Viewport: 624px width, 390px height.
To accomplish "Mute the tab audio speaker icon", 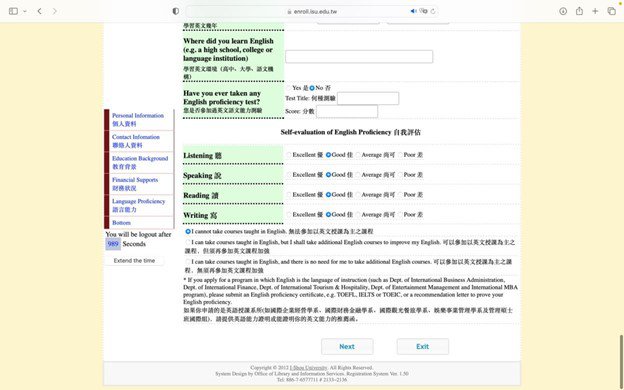I will (413, 11).
